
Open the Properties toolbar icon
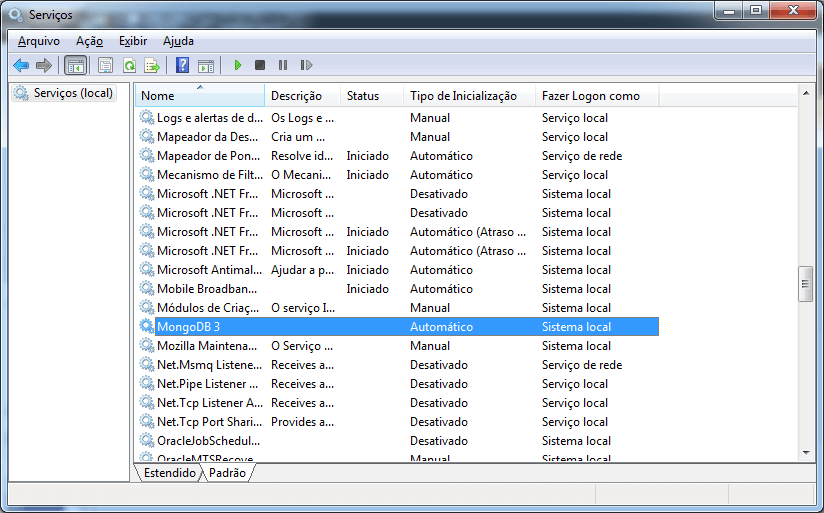pyautogui.click(x=105, y=66)
